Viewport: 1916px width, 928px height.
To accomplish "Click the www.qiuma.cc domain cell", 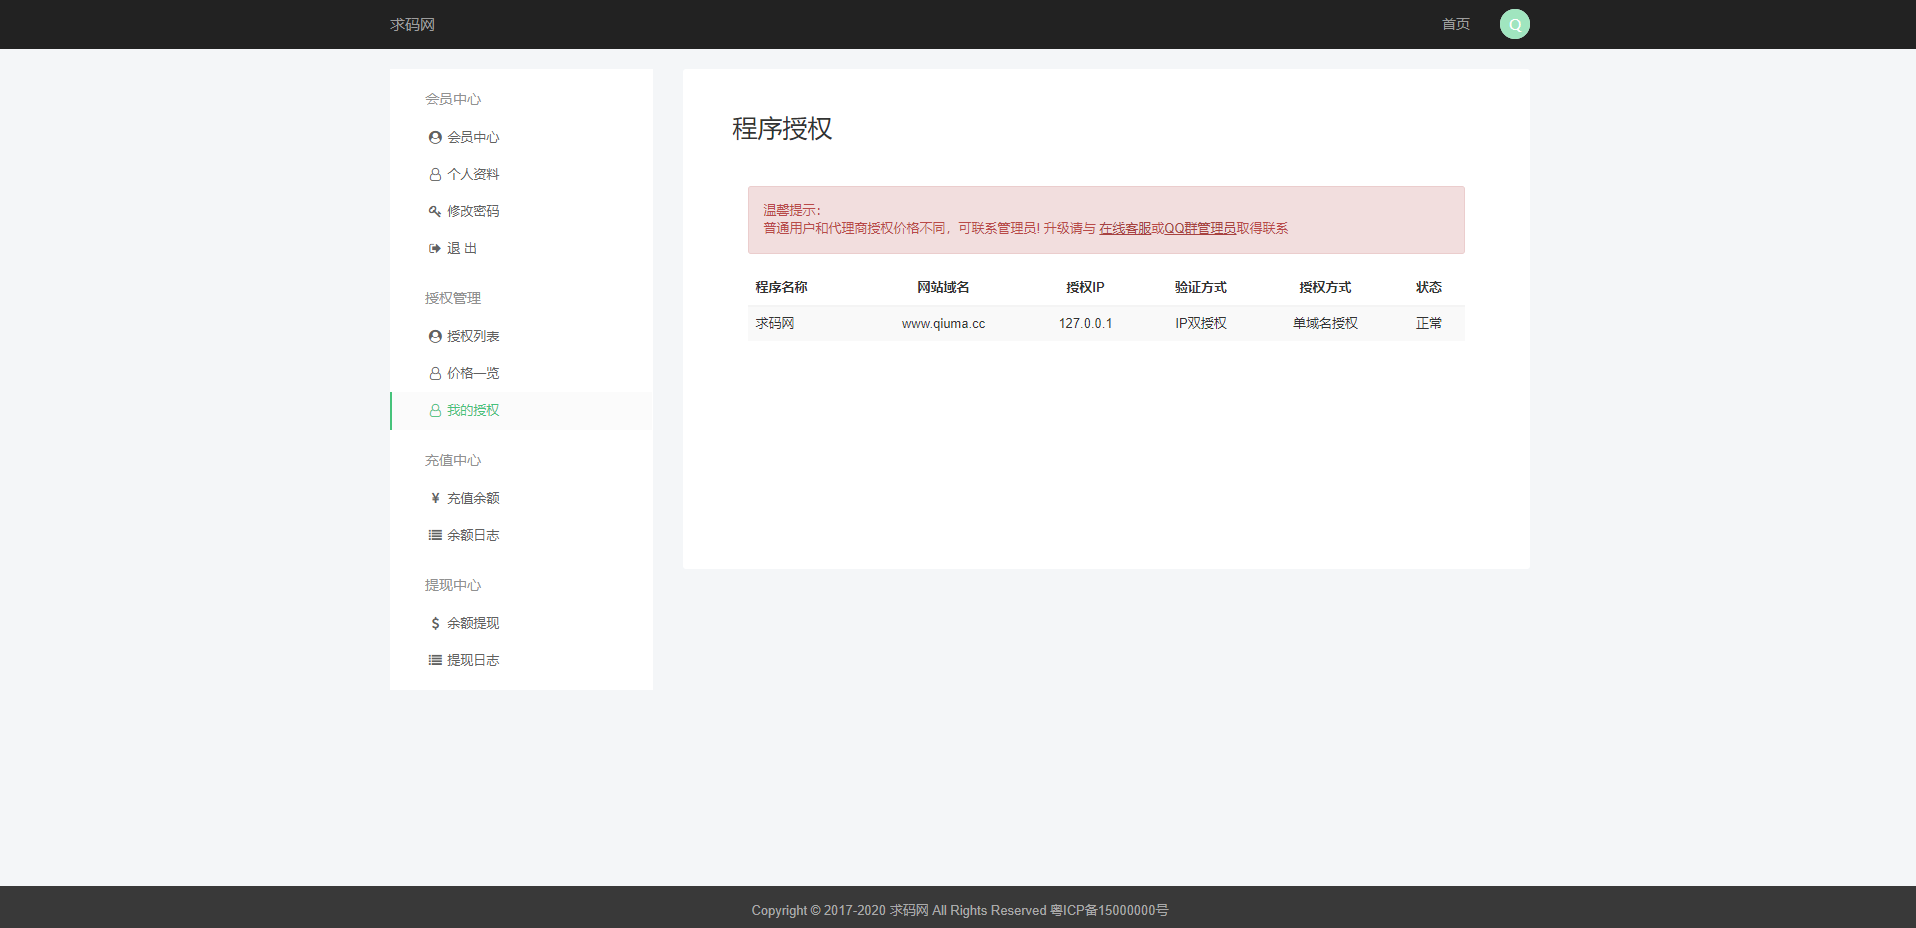I will 943,323.
